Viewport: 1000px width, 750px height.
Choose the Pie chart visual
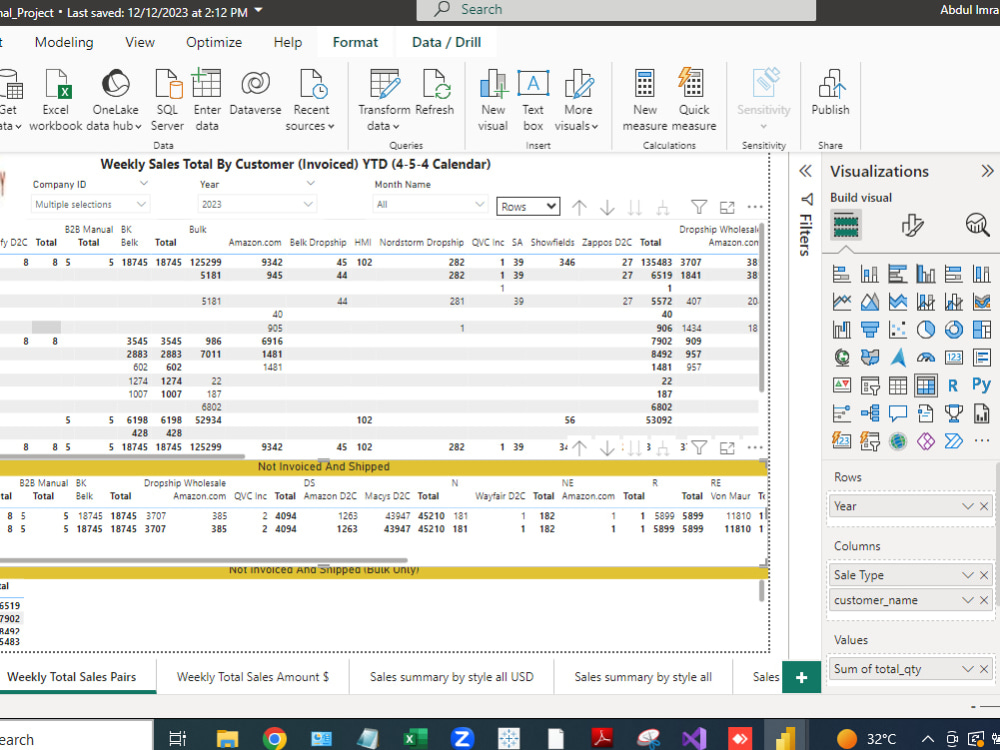[925, 329]
